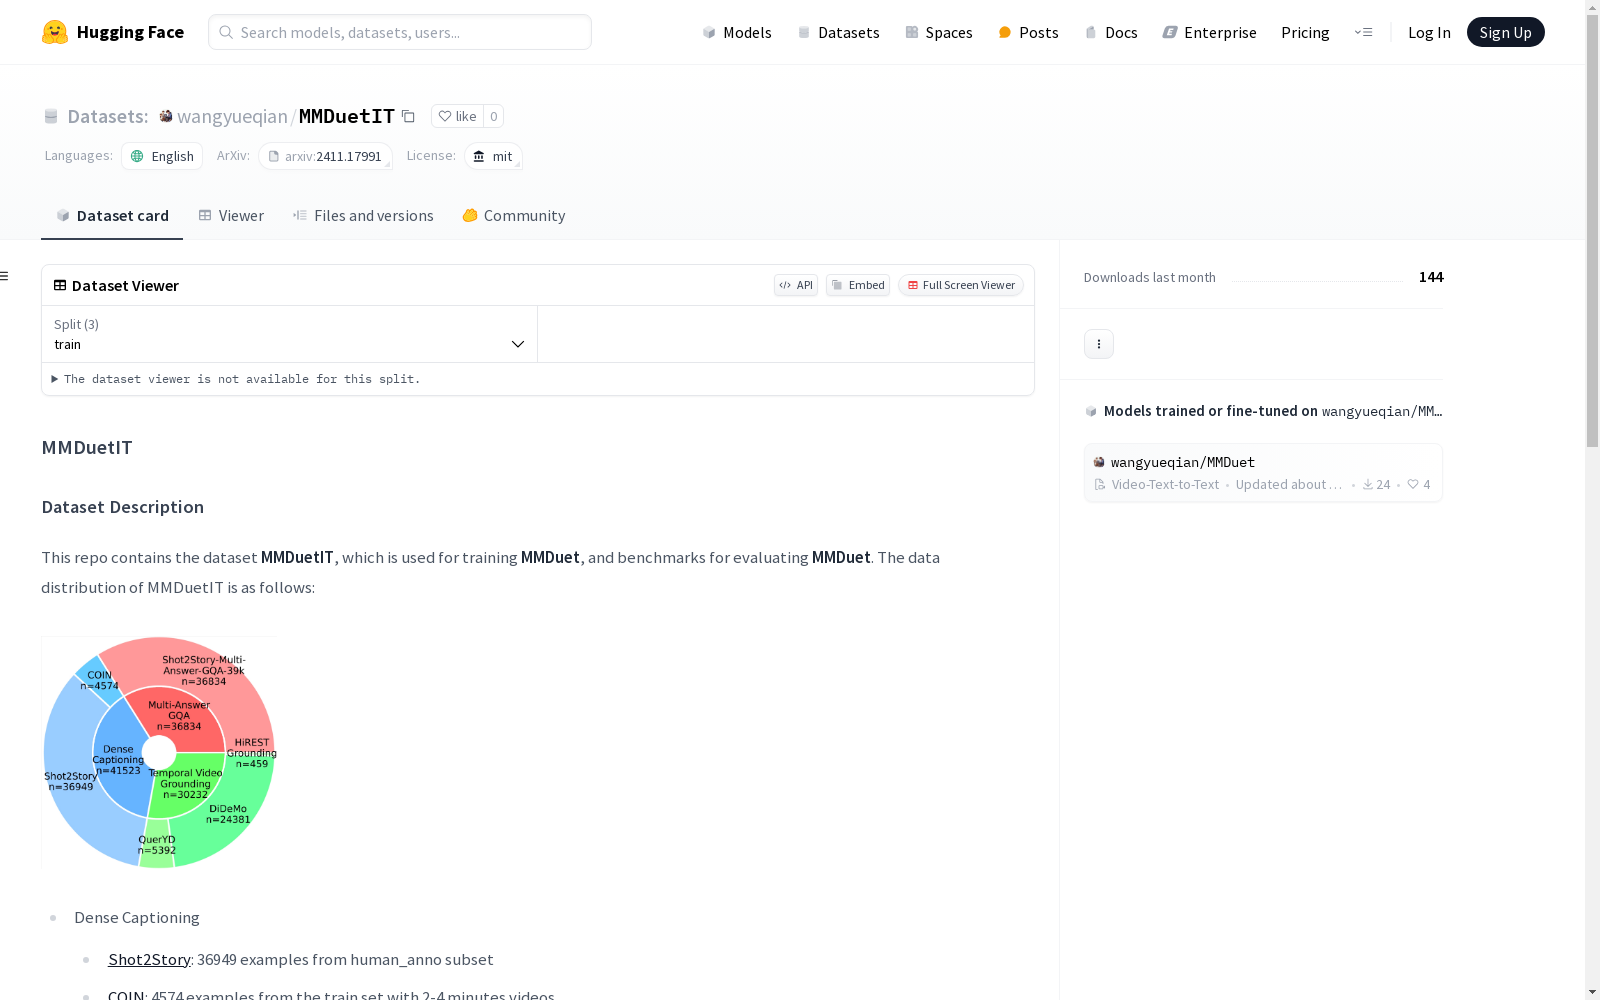Click the like count number 0
This screenshot has height=1000, width=1600.
[493, 116]
